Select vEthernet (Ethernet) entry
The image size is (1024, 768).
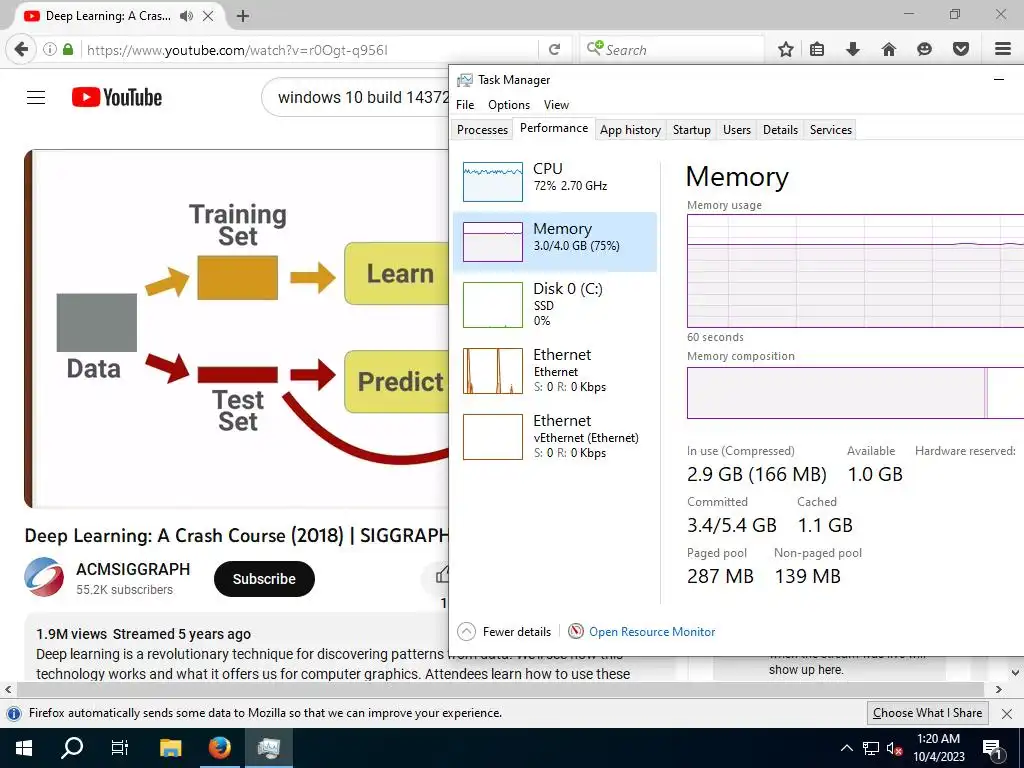pyautogui.click(x=554, y=436)
